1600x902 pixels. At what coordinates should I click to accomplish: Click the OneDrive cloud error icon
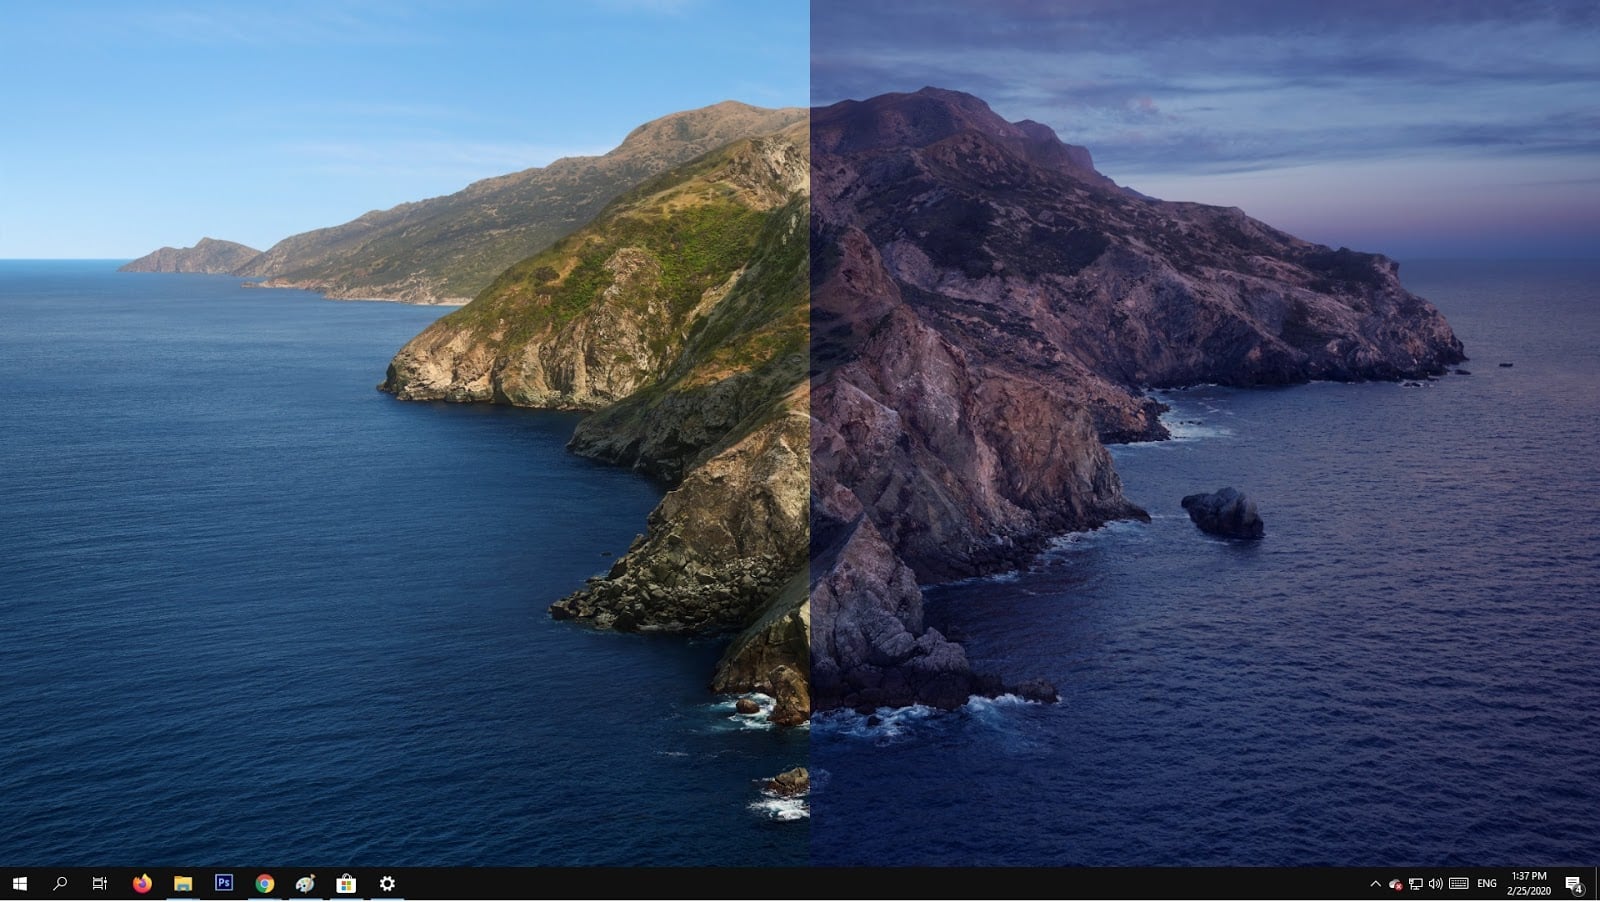tap(1396, 884)
